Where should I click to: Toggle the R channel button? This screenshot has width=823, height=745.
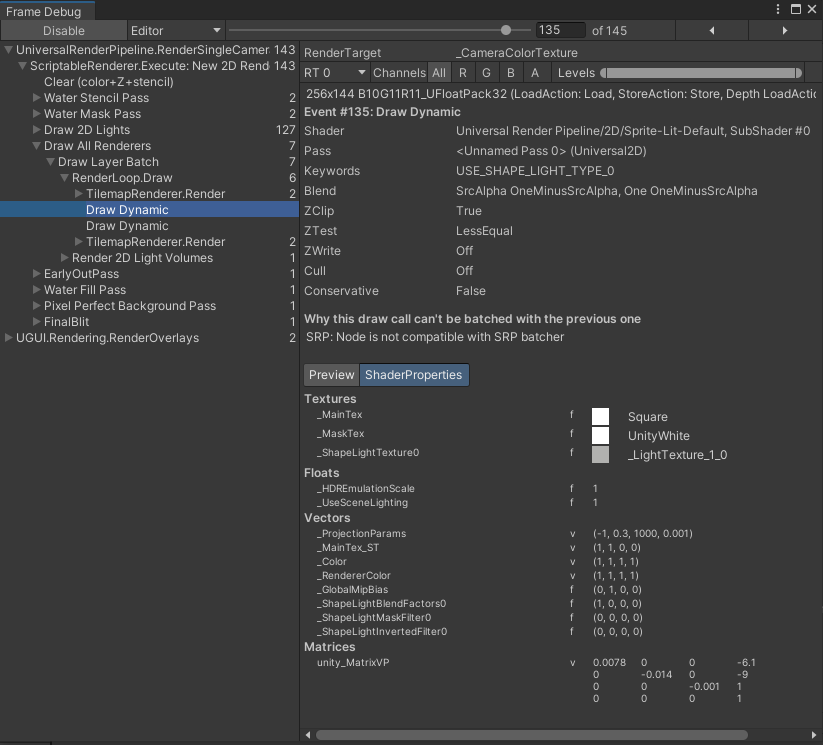pos(462,73)
